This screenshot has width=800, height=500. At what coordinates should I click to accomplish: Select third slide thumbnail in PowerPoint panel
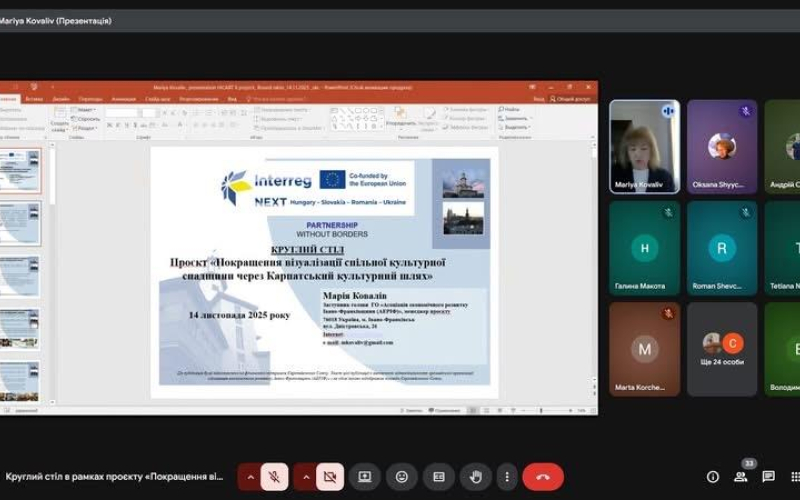tap(19, 276)
